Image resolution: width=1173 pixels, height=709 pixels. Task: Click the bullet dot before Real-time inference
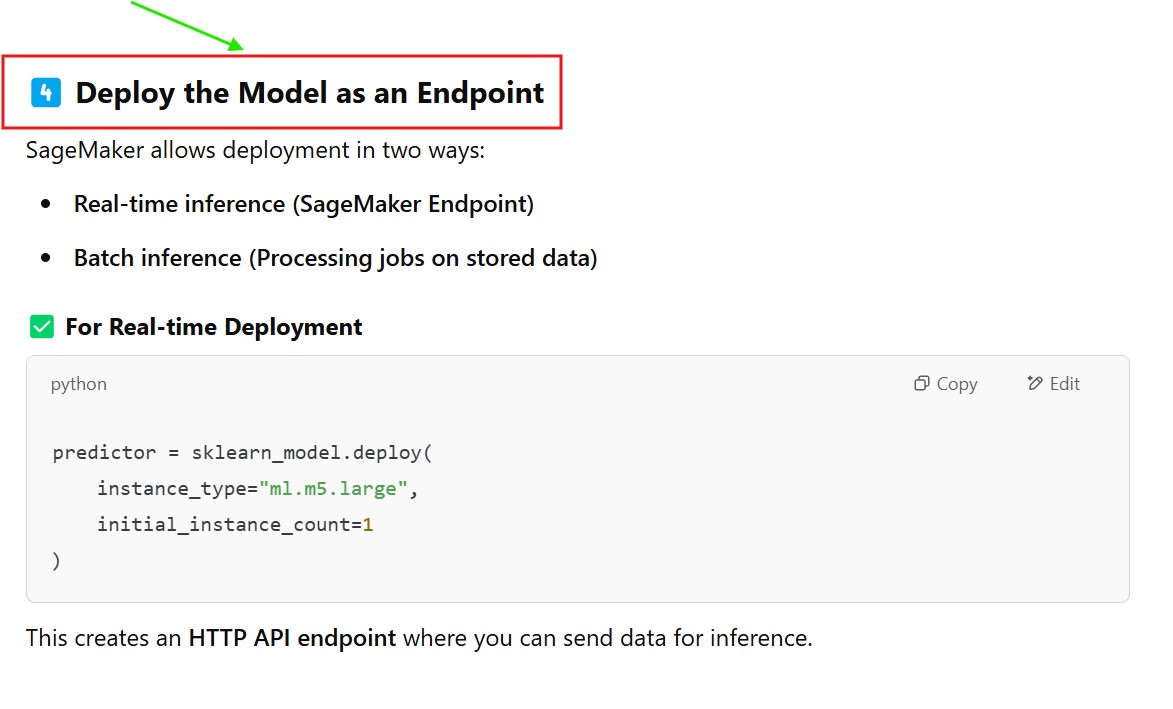tap(46, 205)
